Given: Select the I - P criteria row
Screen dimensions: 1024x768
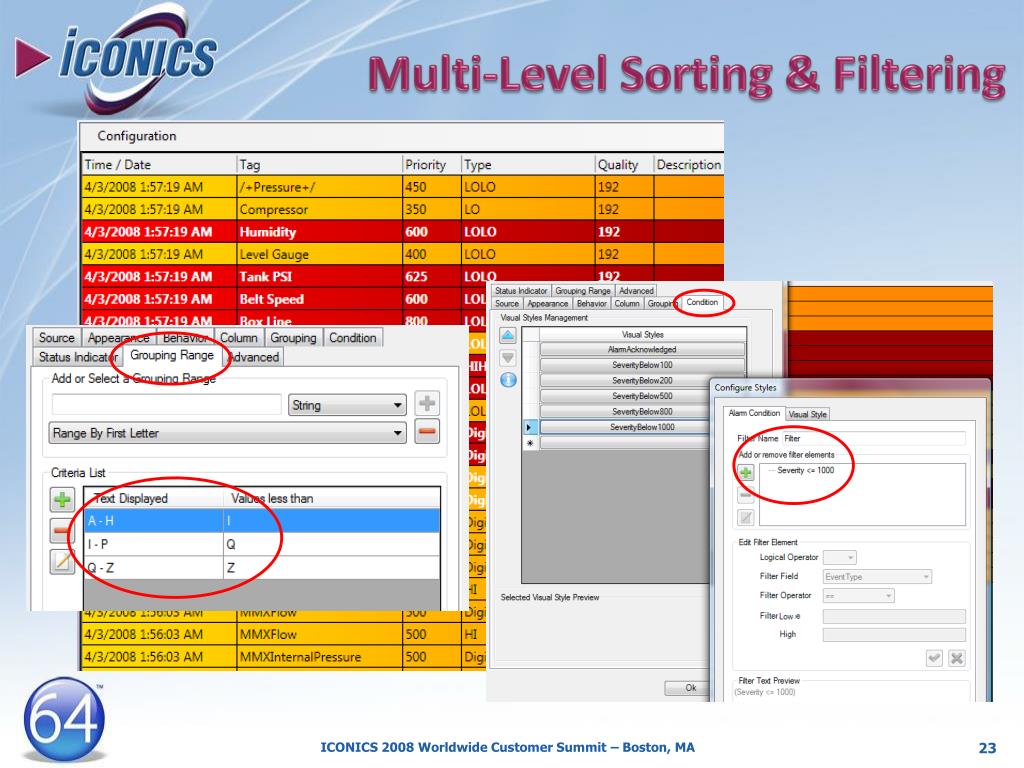Looking at the screenshot, I should (262, 544).
